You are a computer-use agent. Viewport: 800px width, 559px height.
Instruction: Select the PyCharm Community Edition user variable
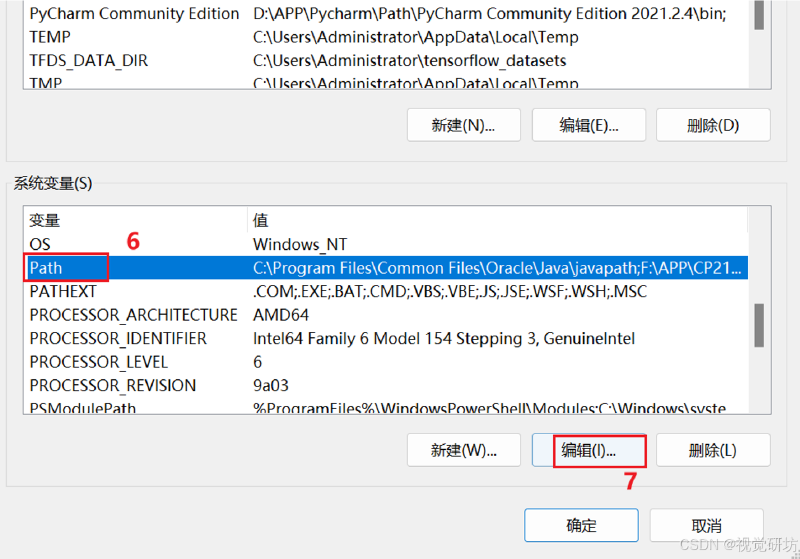click(386, 13)
